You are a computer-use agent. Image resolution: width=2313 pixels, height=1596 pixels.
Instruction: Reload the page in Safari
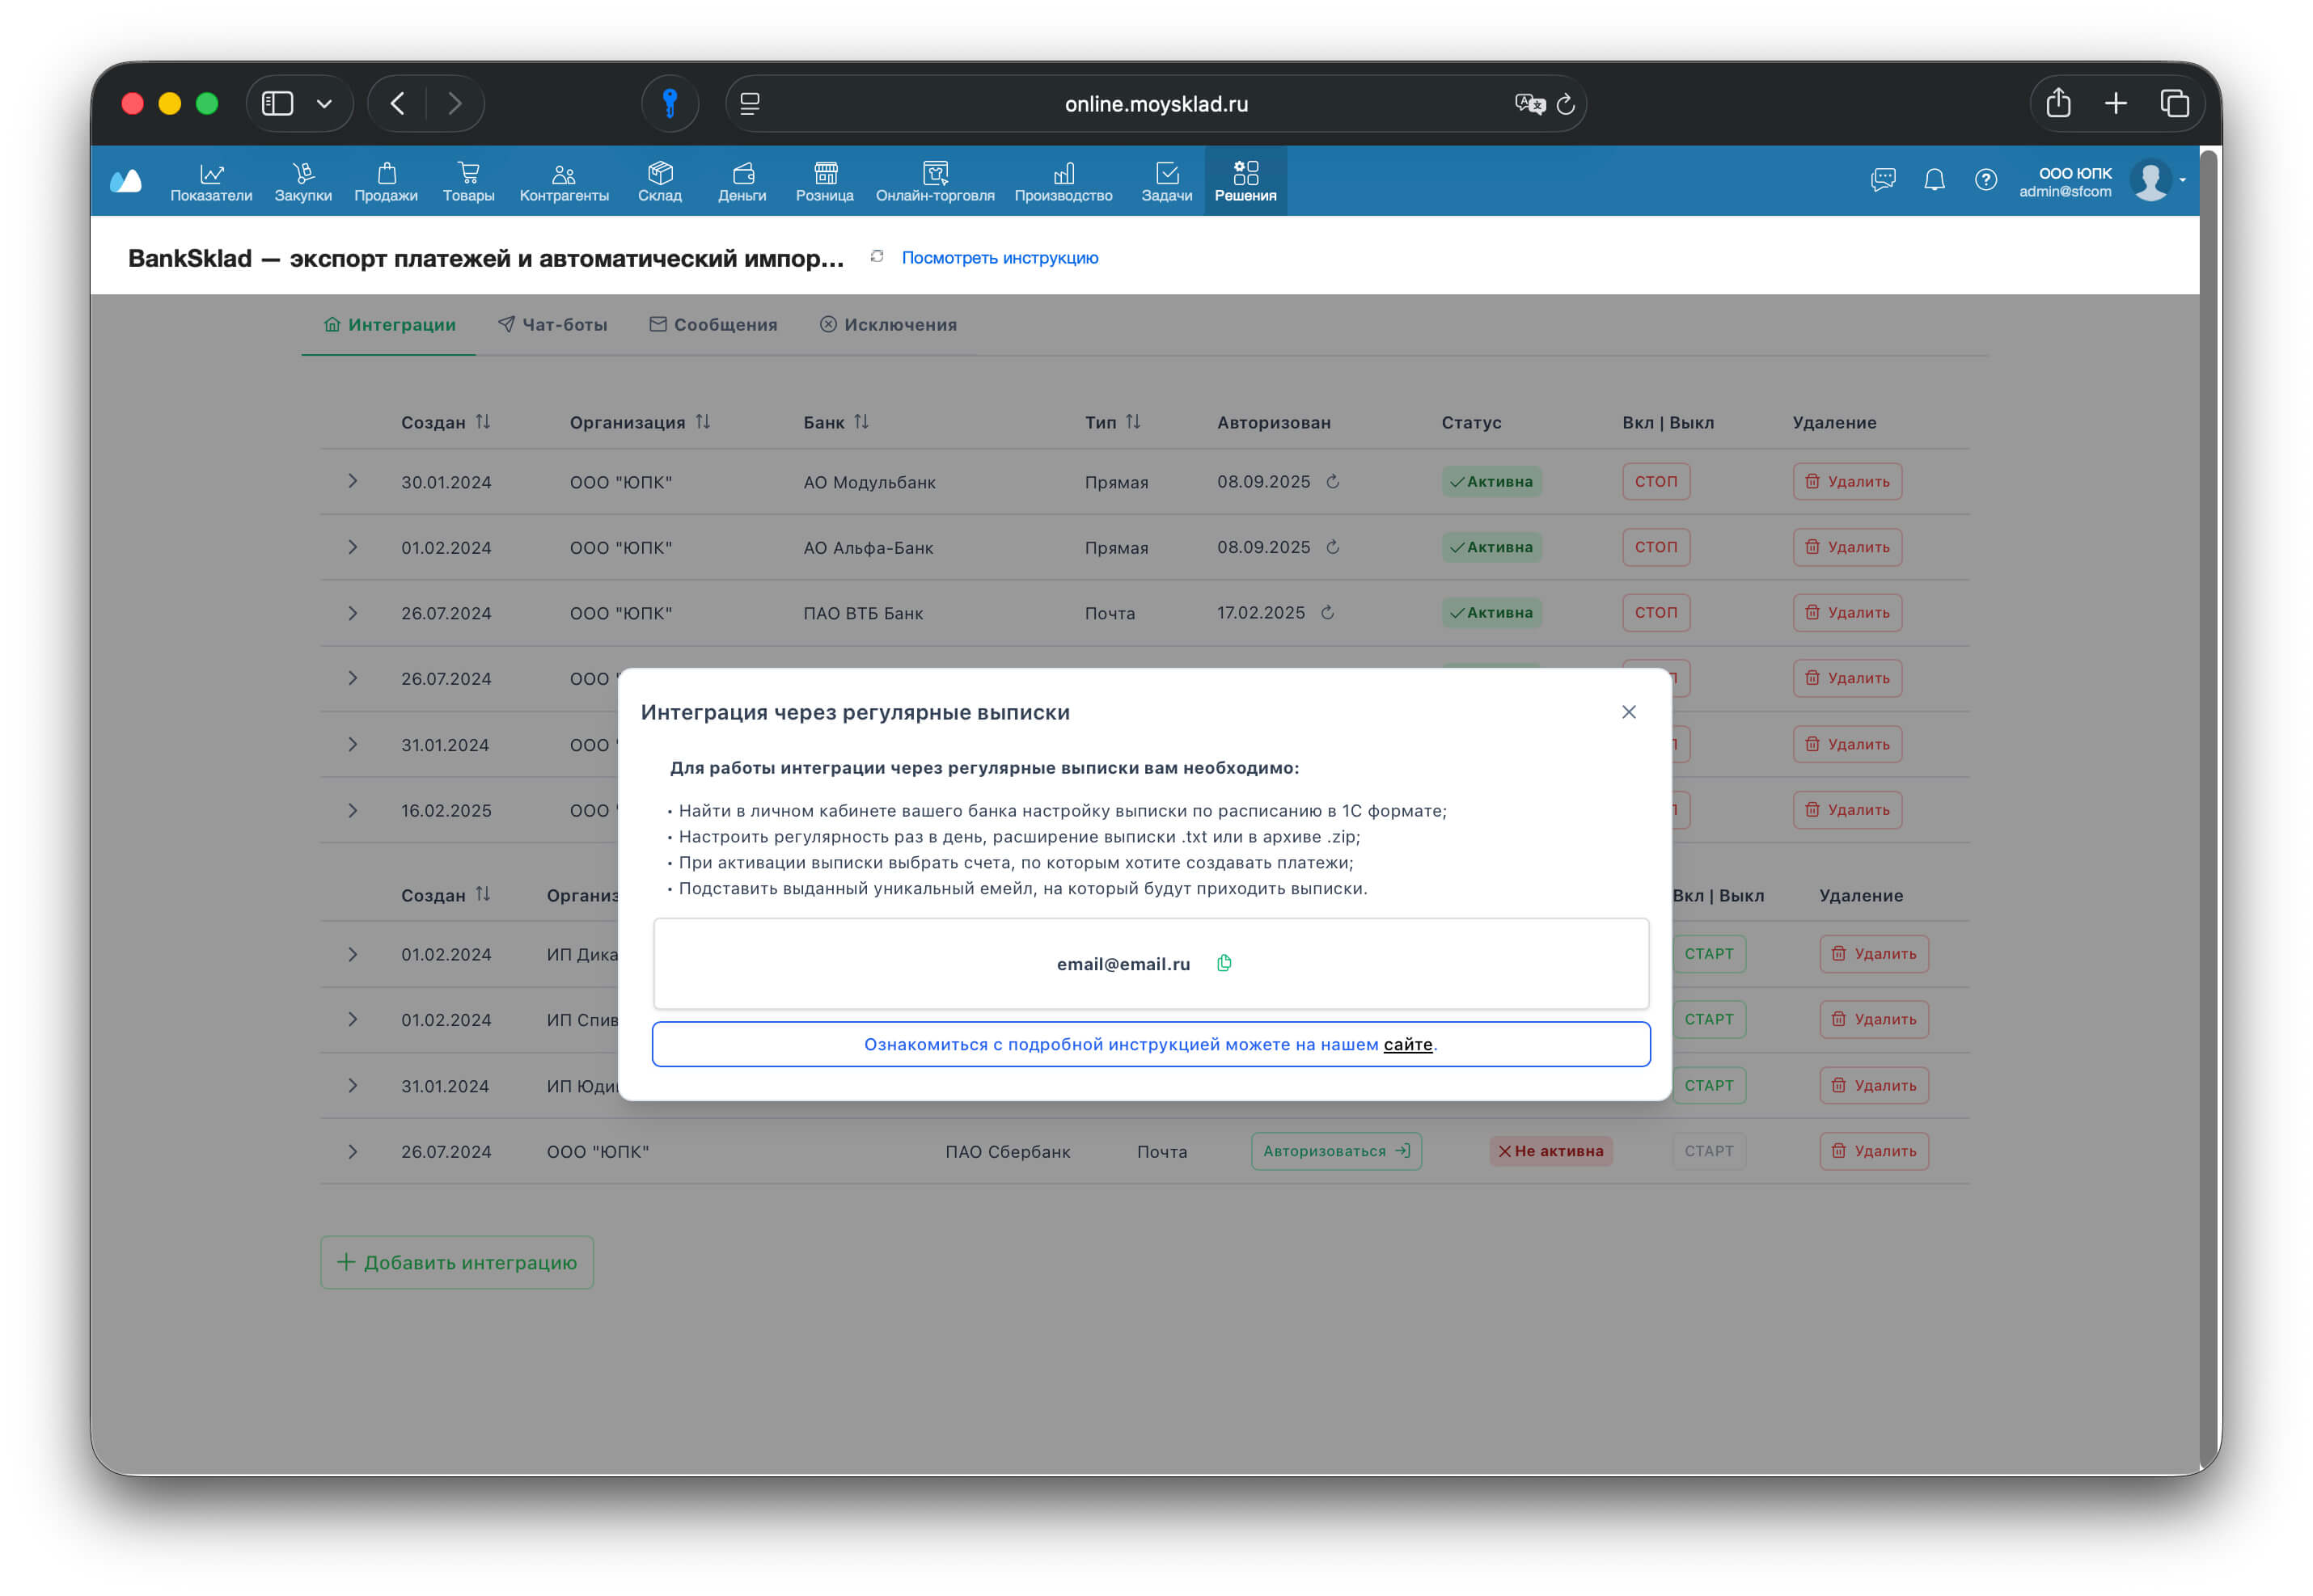point(1566,104)
